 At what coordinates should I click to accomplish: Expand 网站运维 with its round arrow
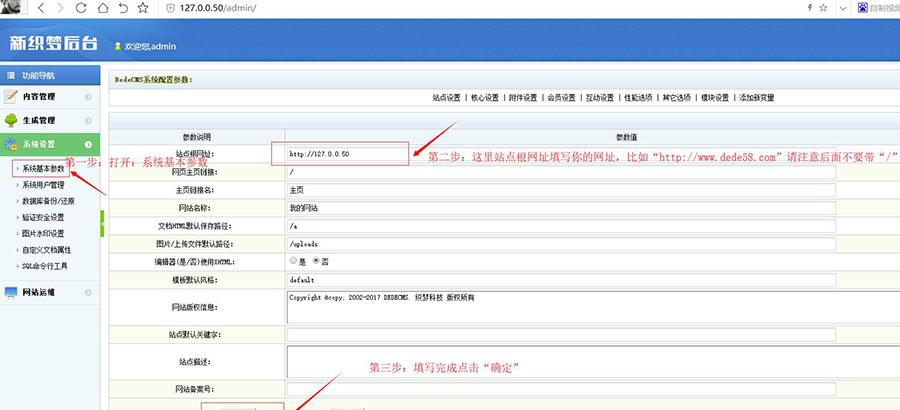click(88, 292)
